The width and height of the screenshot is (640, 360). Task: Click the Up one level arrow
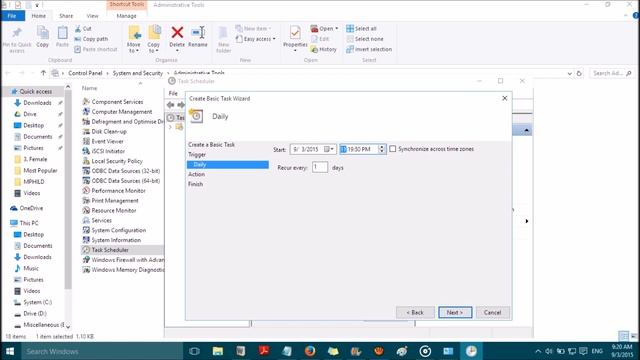(43, 73)
